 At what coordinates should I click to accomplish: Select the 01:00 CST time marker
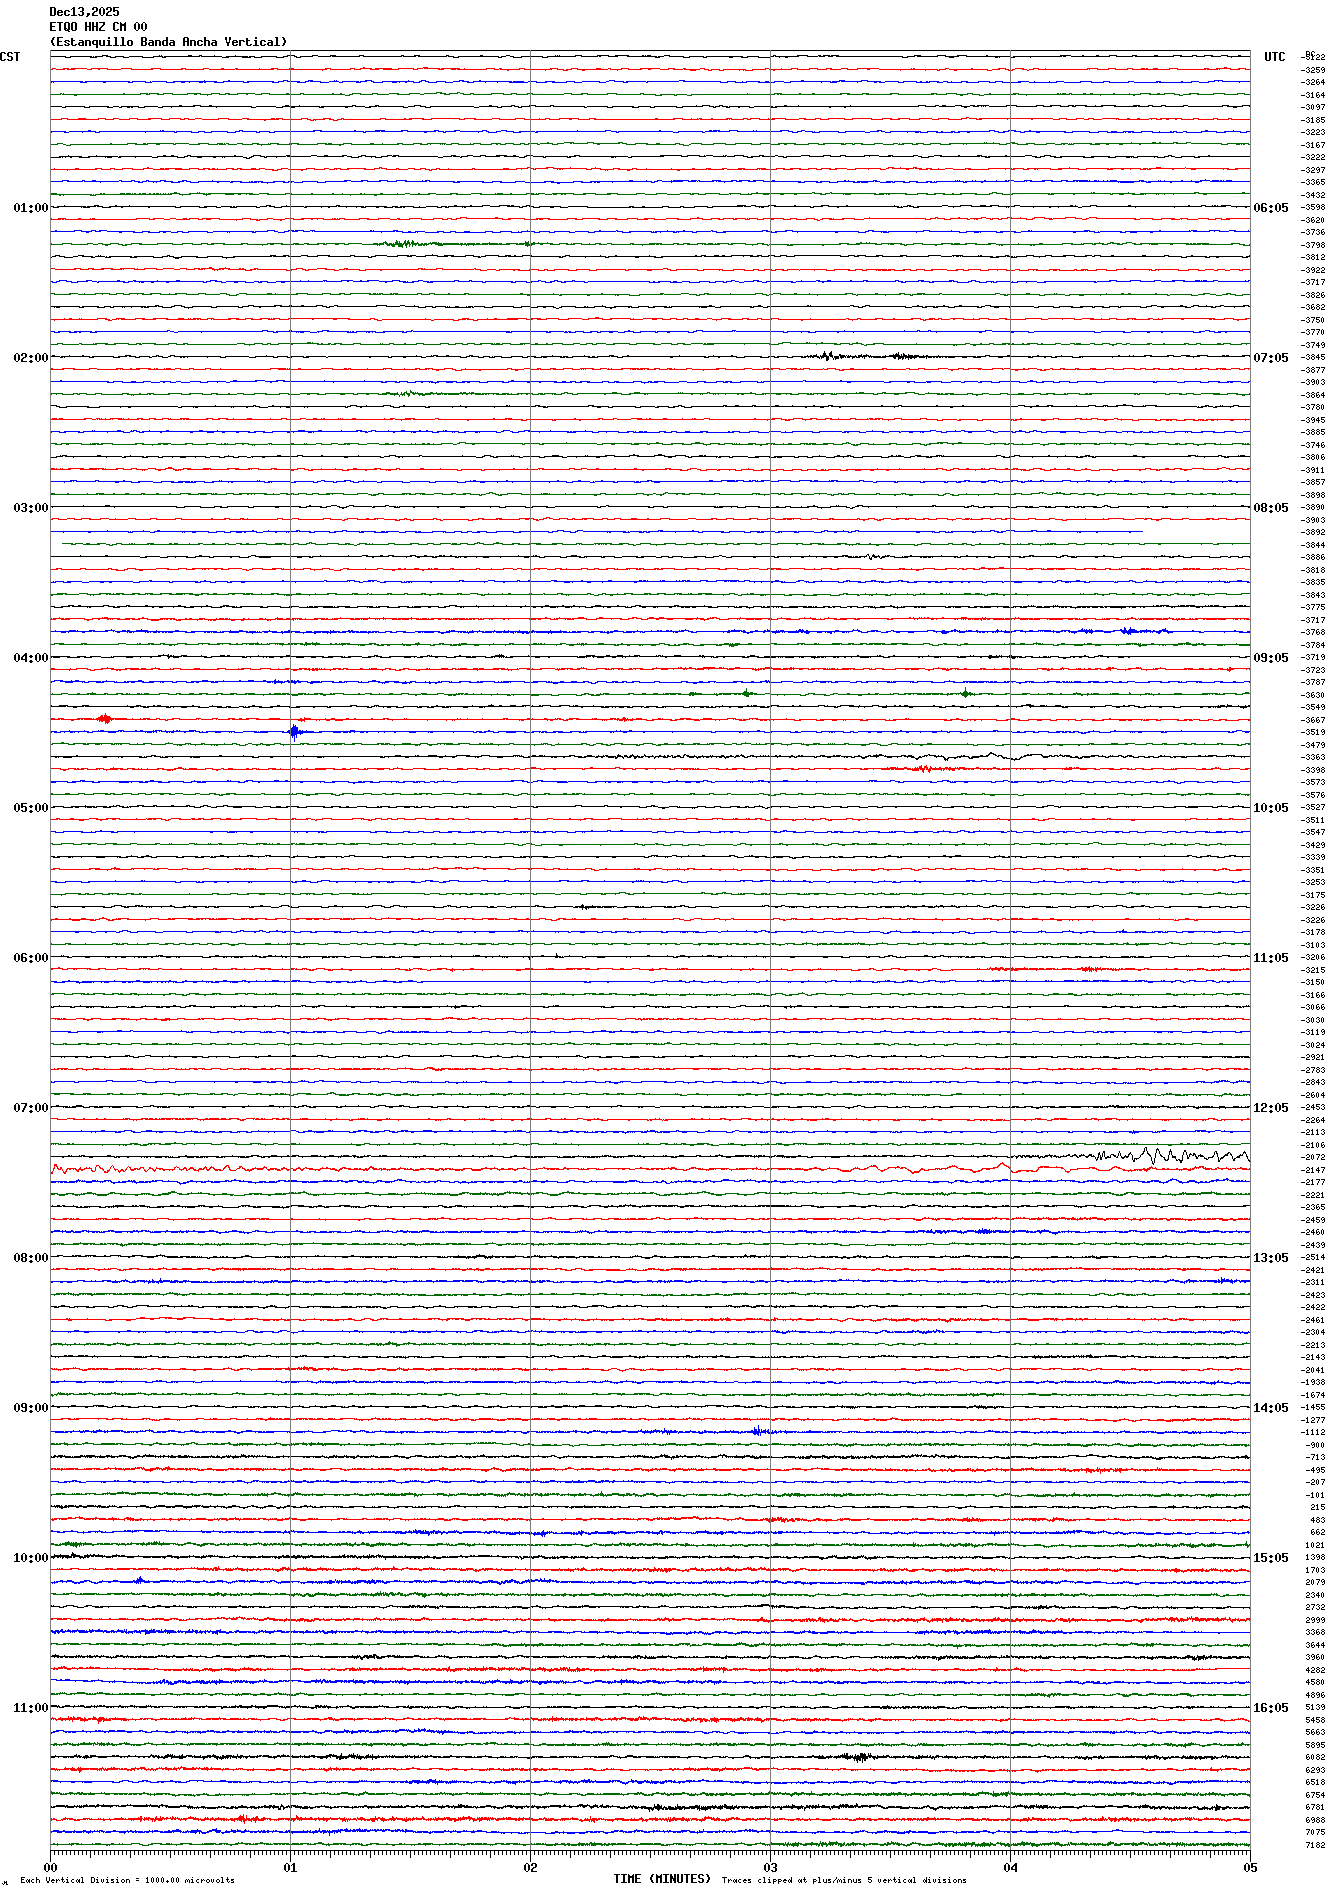(30, 208)
